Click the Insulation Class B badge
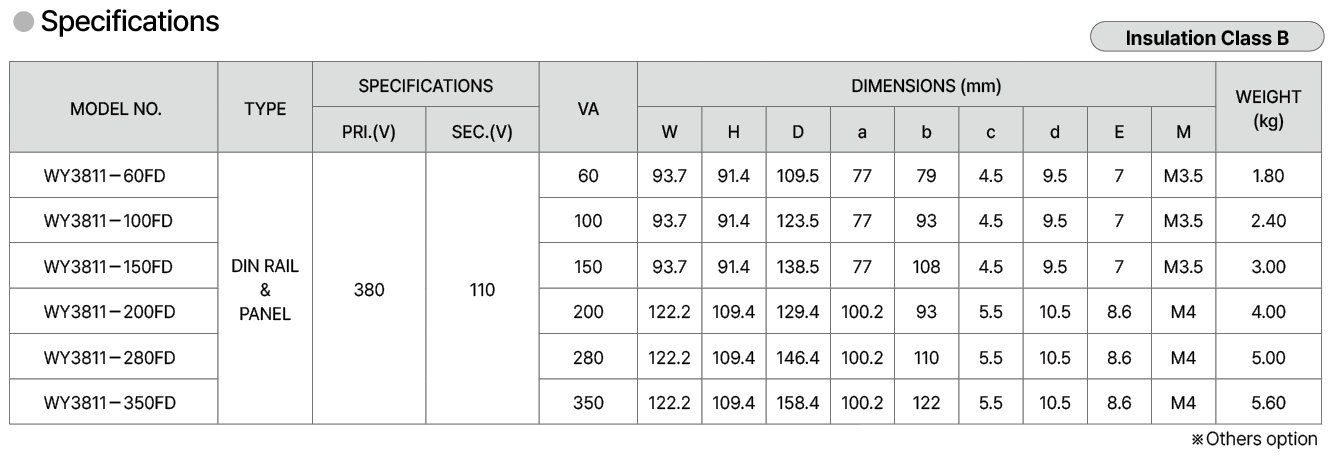1331x456 pixels. tap(1206, 38)
